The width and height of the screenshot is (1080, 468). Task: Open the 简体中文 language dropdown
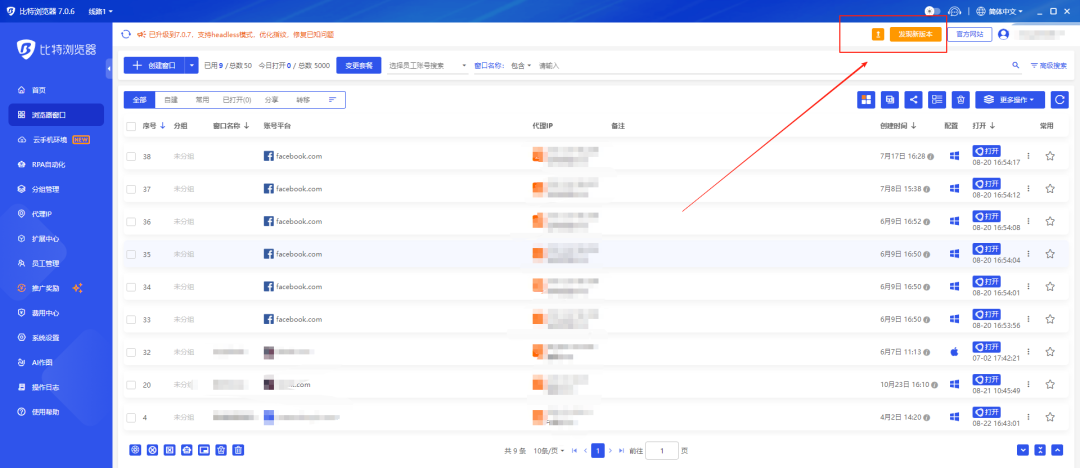(x=1001, y=11)
